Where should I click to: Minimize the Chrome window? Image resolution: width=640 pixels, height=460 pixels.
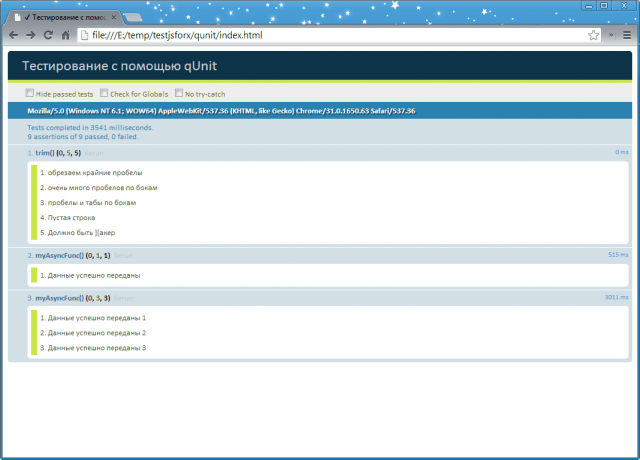click(x=589, y=6)
